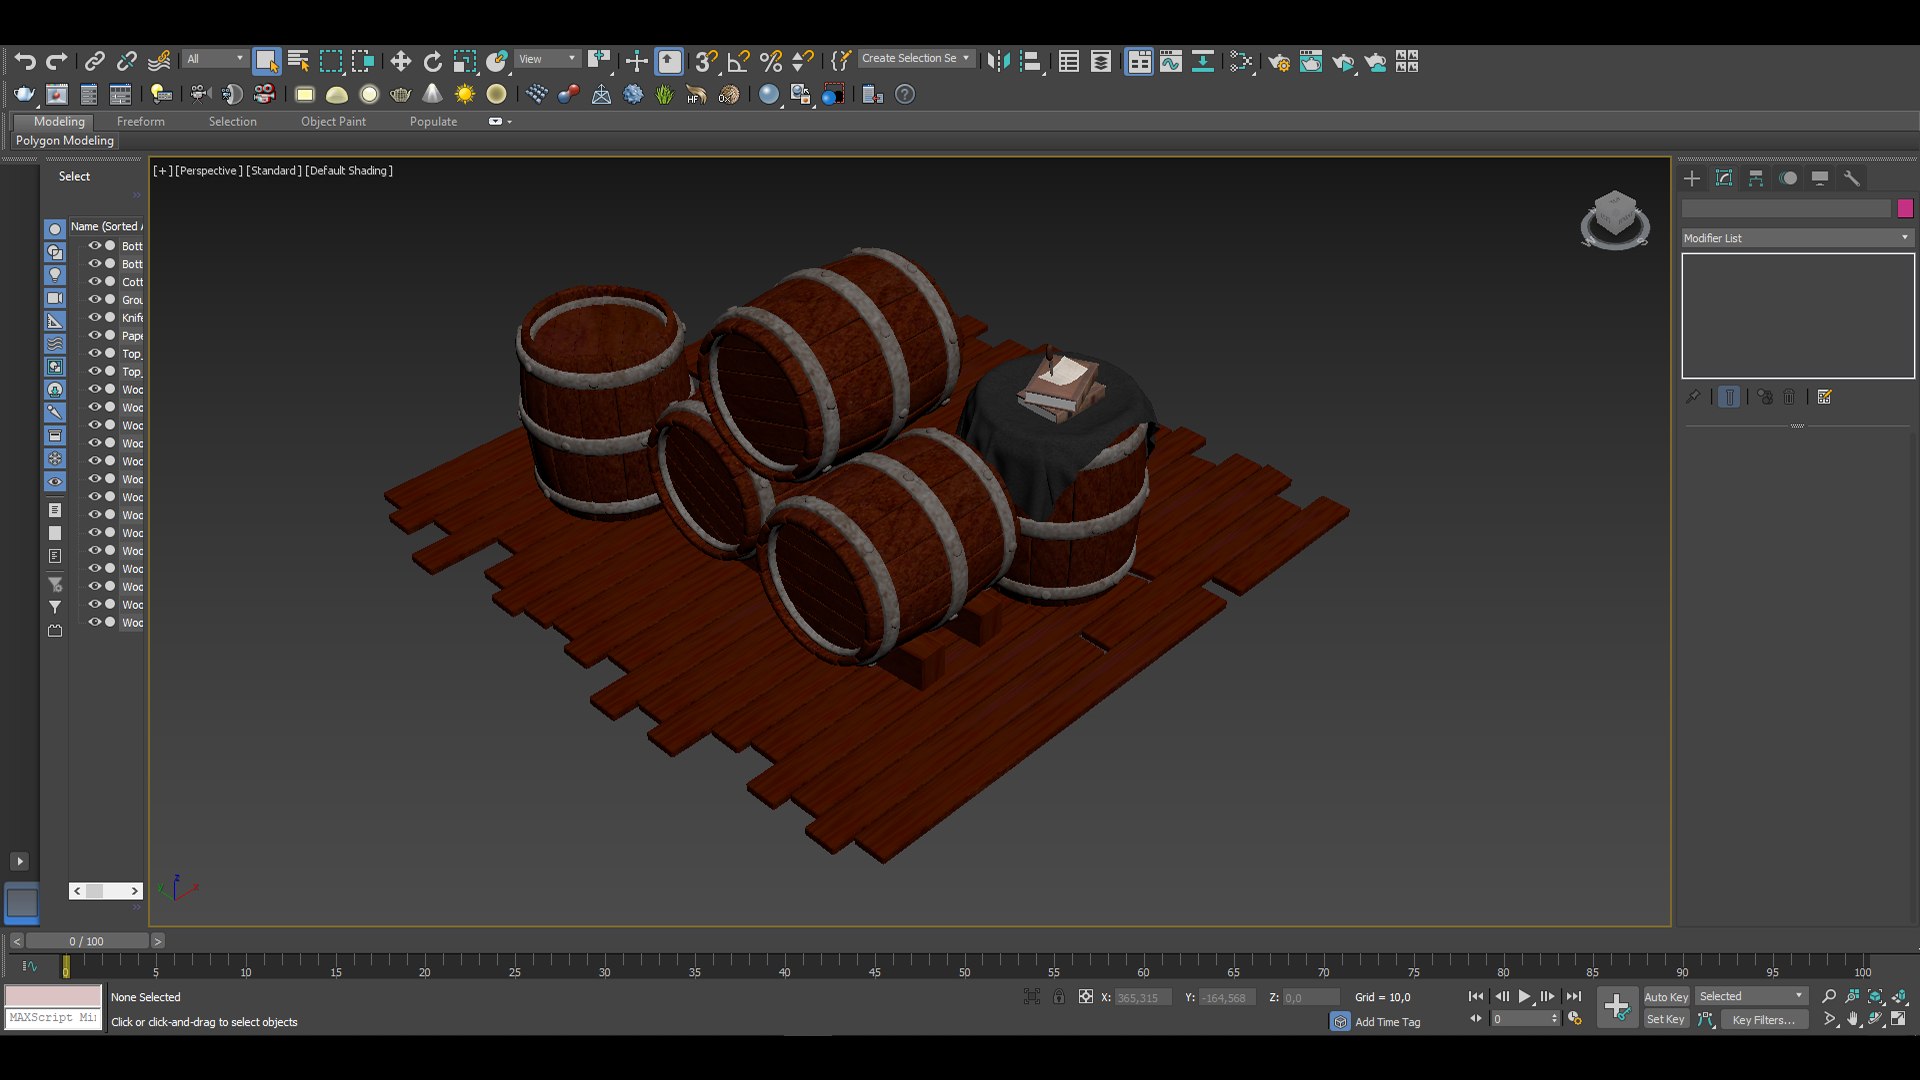Create a Sunlight from the sun icon
This screenshot has width=1920, height=1080.
pyautogui.click(x=464, y=94)
